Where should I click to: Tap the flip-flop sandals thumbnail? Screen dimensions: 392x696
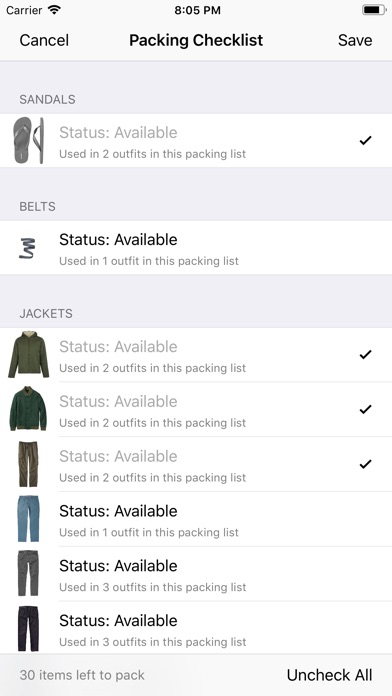pyautogui.click(x=28, y=140)
